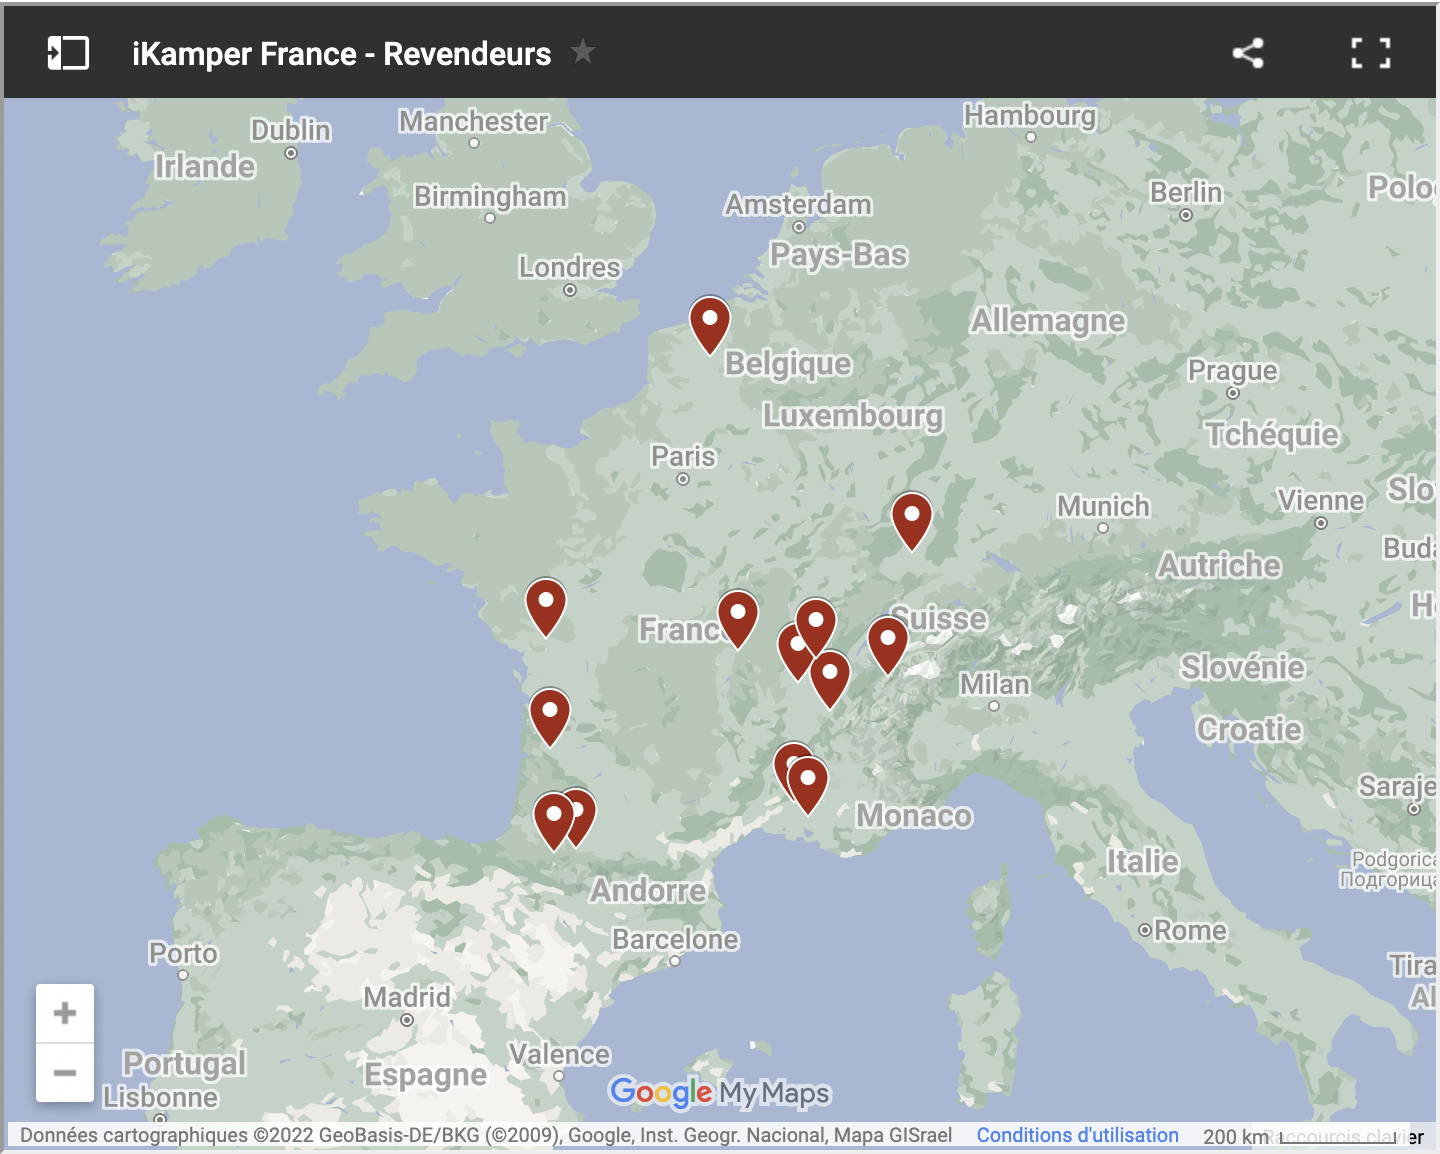This screenshot has width=1440, height=1154.
Task: Click the Rome city label
Action: [1190, 930]
